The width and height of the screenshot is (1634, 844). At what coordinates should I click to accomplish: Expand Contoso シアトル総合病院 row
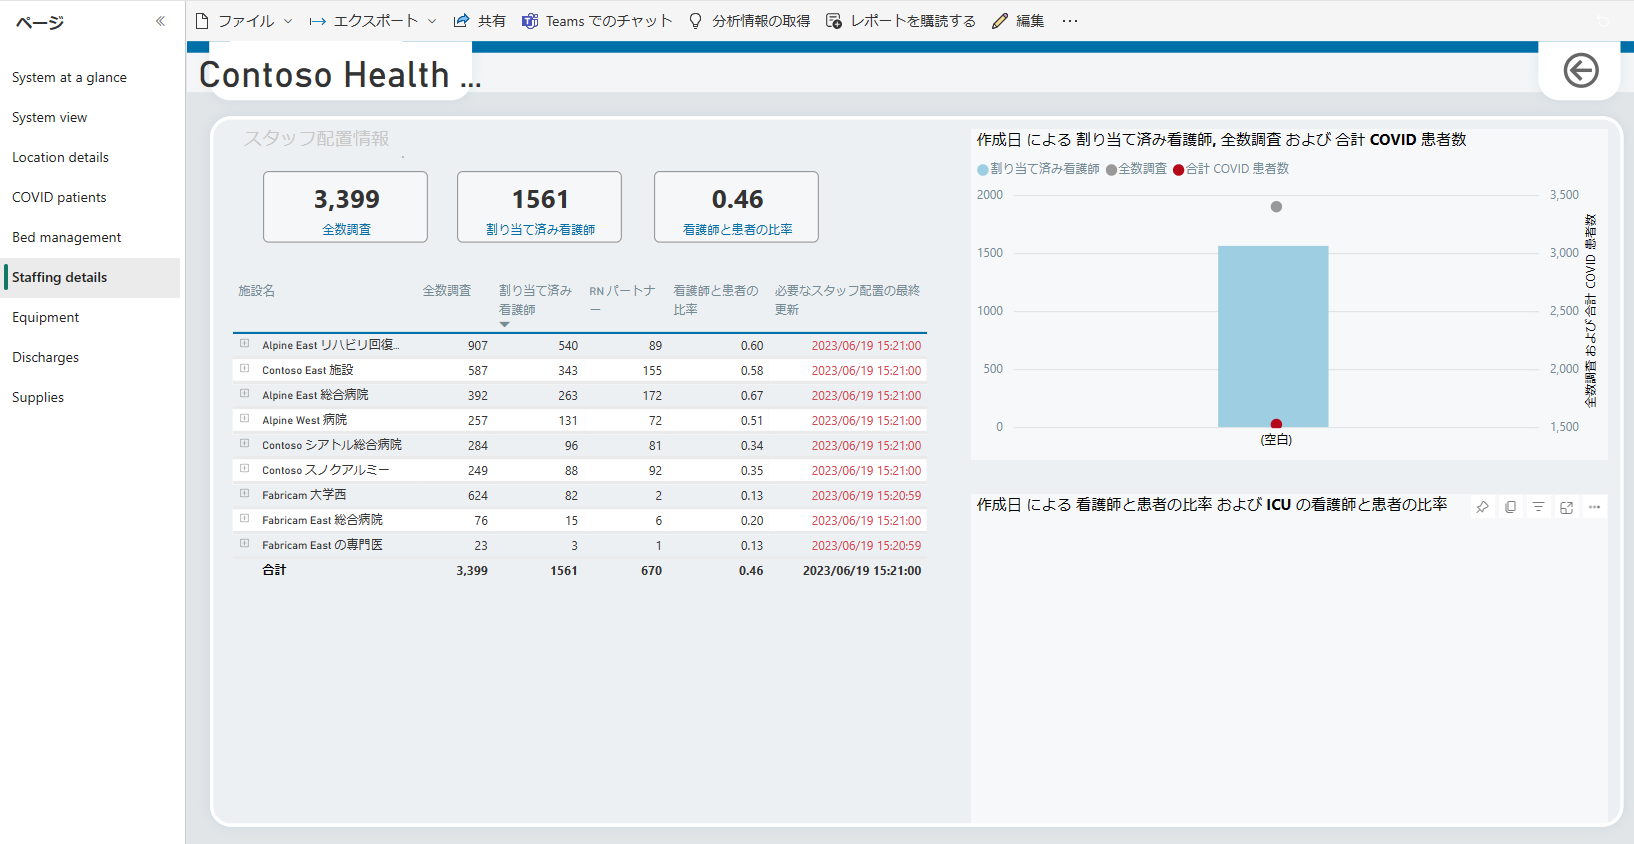[244, 443]
